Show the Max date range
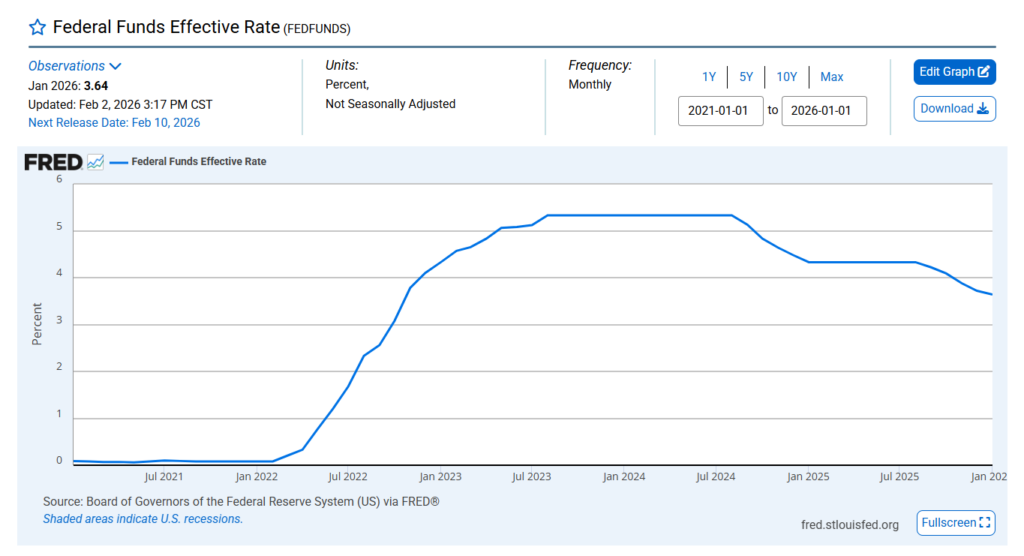Image resolution: width=1024 pixels, height=556 pixels. (832, 77)
